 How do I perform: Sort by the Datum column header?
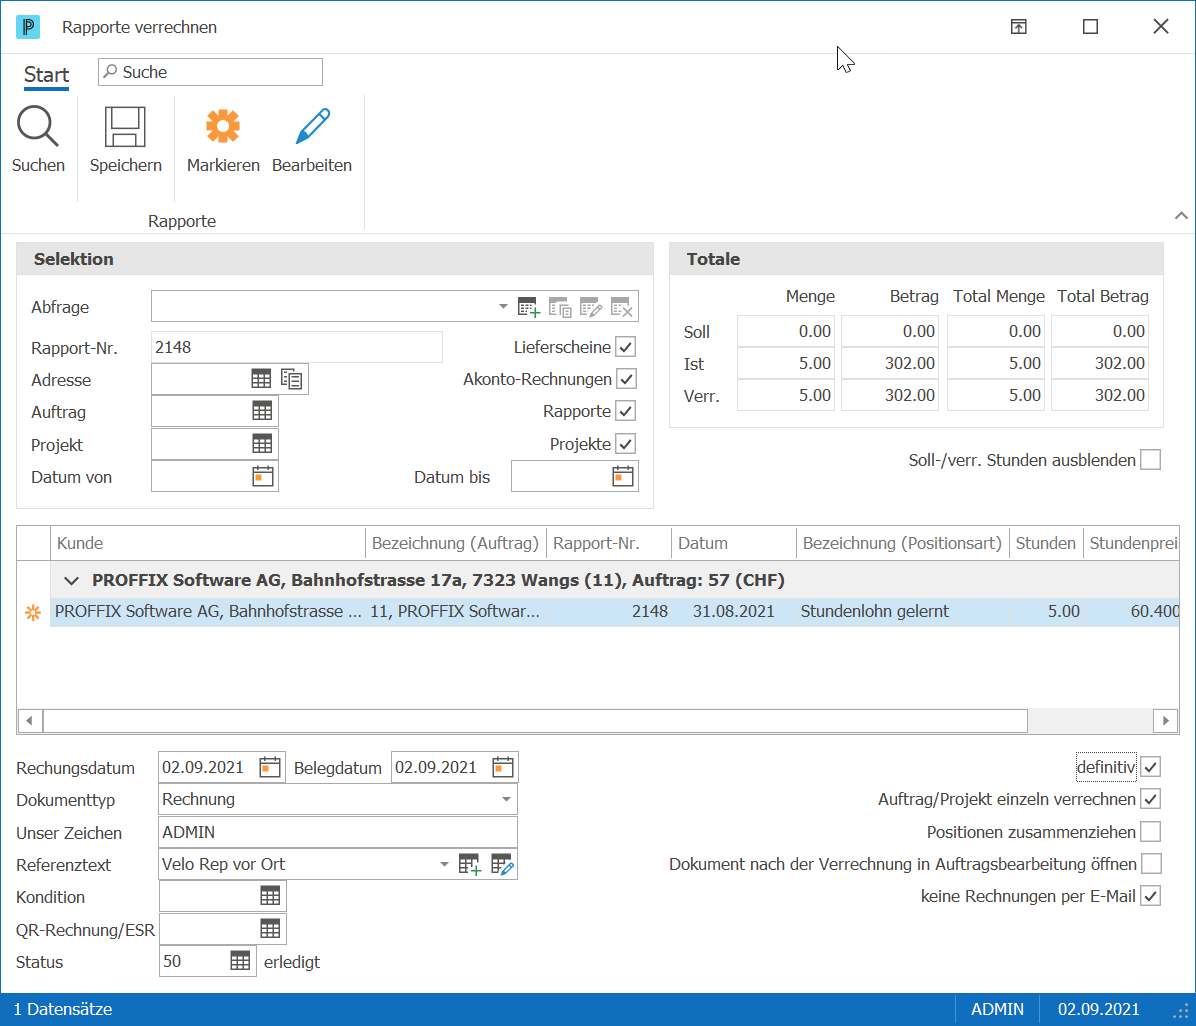pyautogui.click(x=734, y=543)
